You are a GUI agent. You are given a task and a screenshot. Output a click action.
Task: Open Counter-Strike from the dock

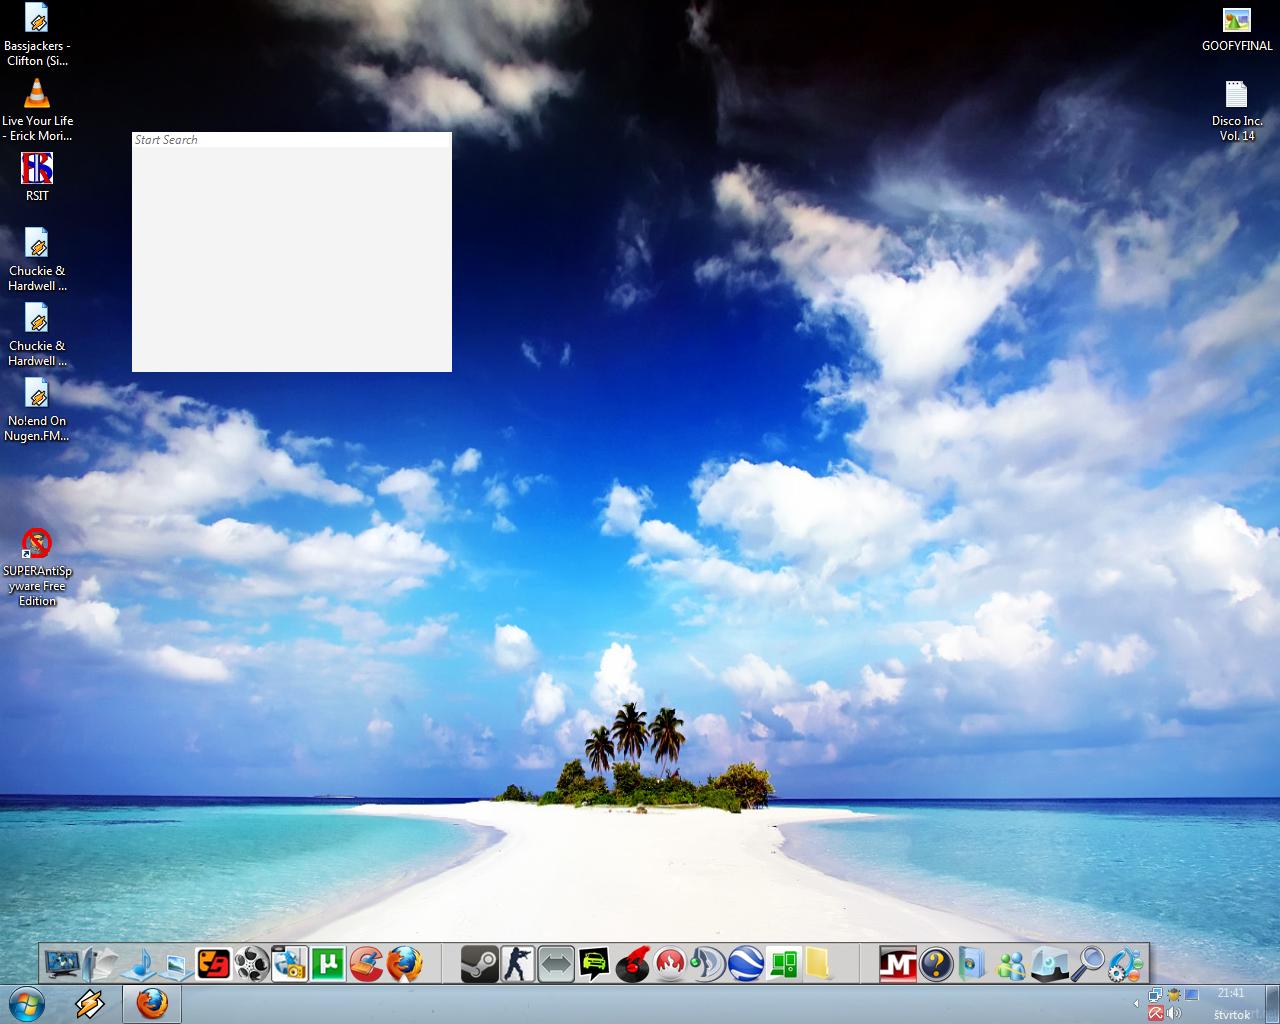pos(518,965)
